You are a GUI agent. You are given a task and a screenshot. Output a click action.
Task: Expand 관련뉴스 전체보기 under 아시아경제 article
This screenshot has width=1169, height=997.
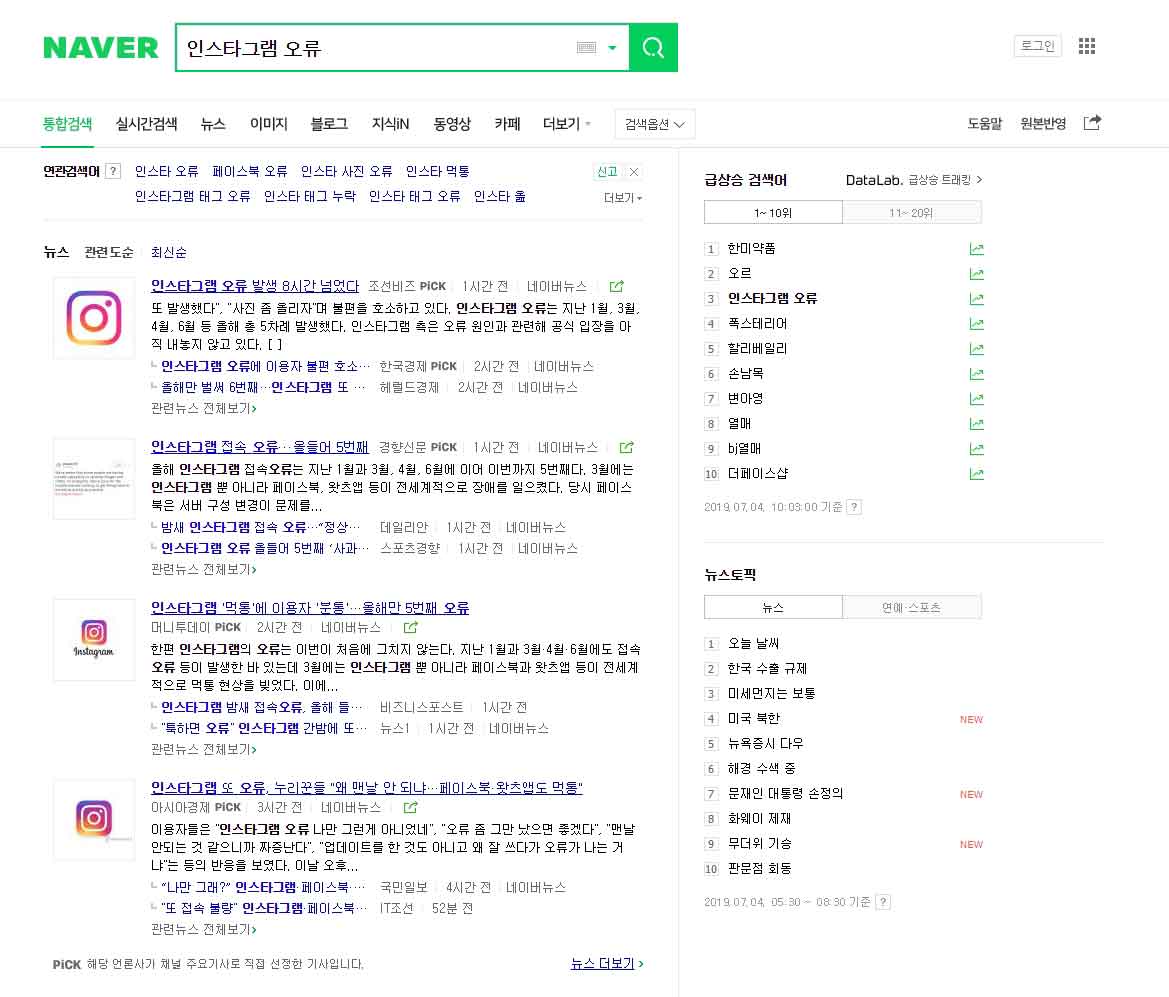(x=204, y=929)
